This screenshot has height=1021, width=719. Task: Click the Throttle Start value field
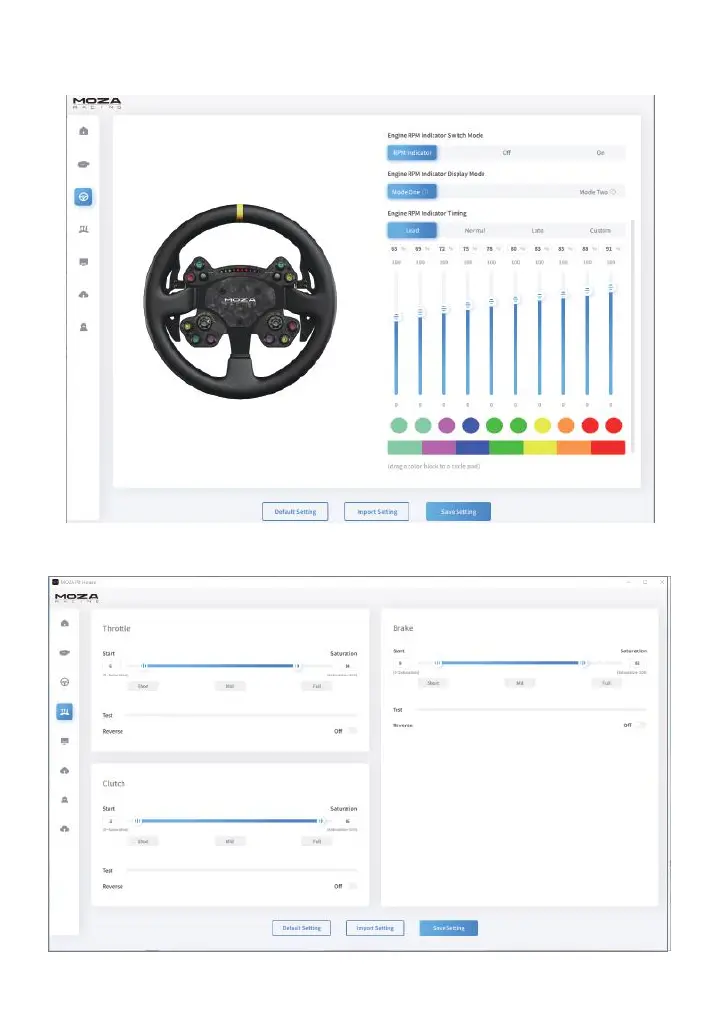coord(111,666)
